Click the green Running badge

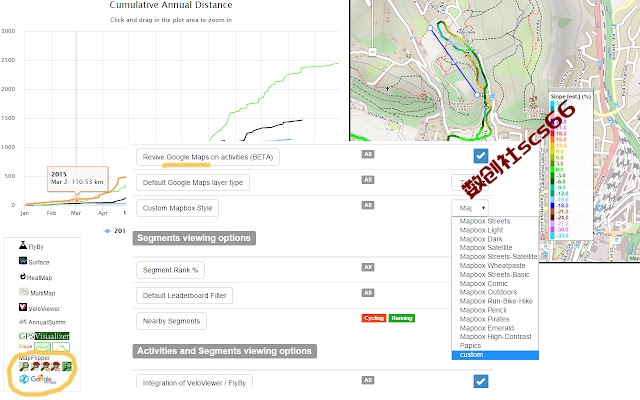(x=402, y=318)
